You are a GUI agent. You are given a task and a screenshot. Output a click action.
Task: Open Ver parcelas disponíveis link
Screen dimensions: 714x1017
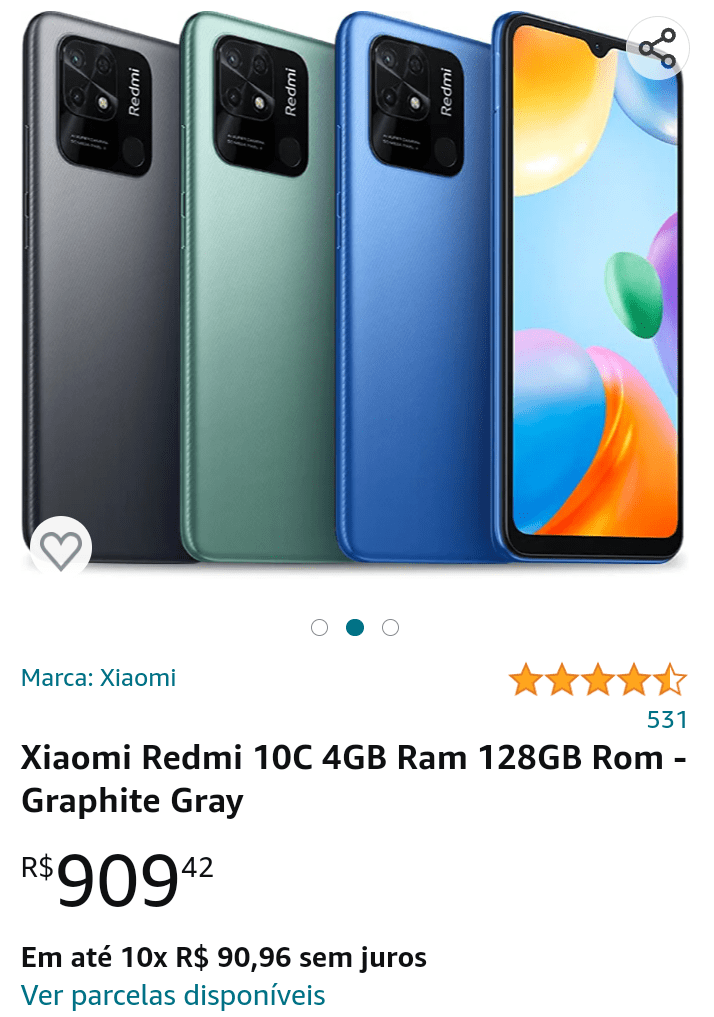pos(173,994)
